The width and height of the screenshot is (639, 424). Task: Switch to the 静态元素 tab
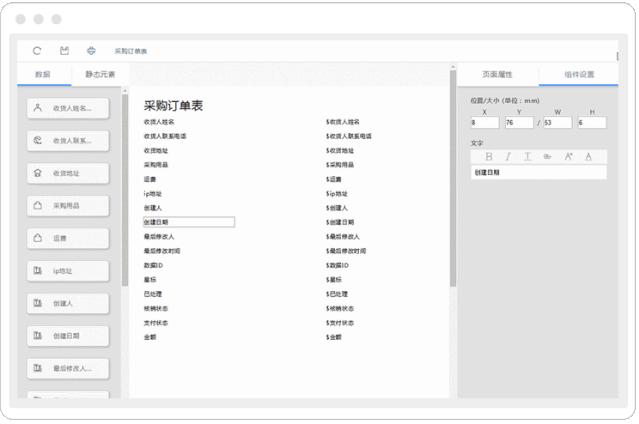click(100, 74)
